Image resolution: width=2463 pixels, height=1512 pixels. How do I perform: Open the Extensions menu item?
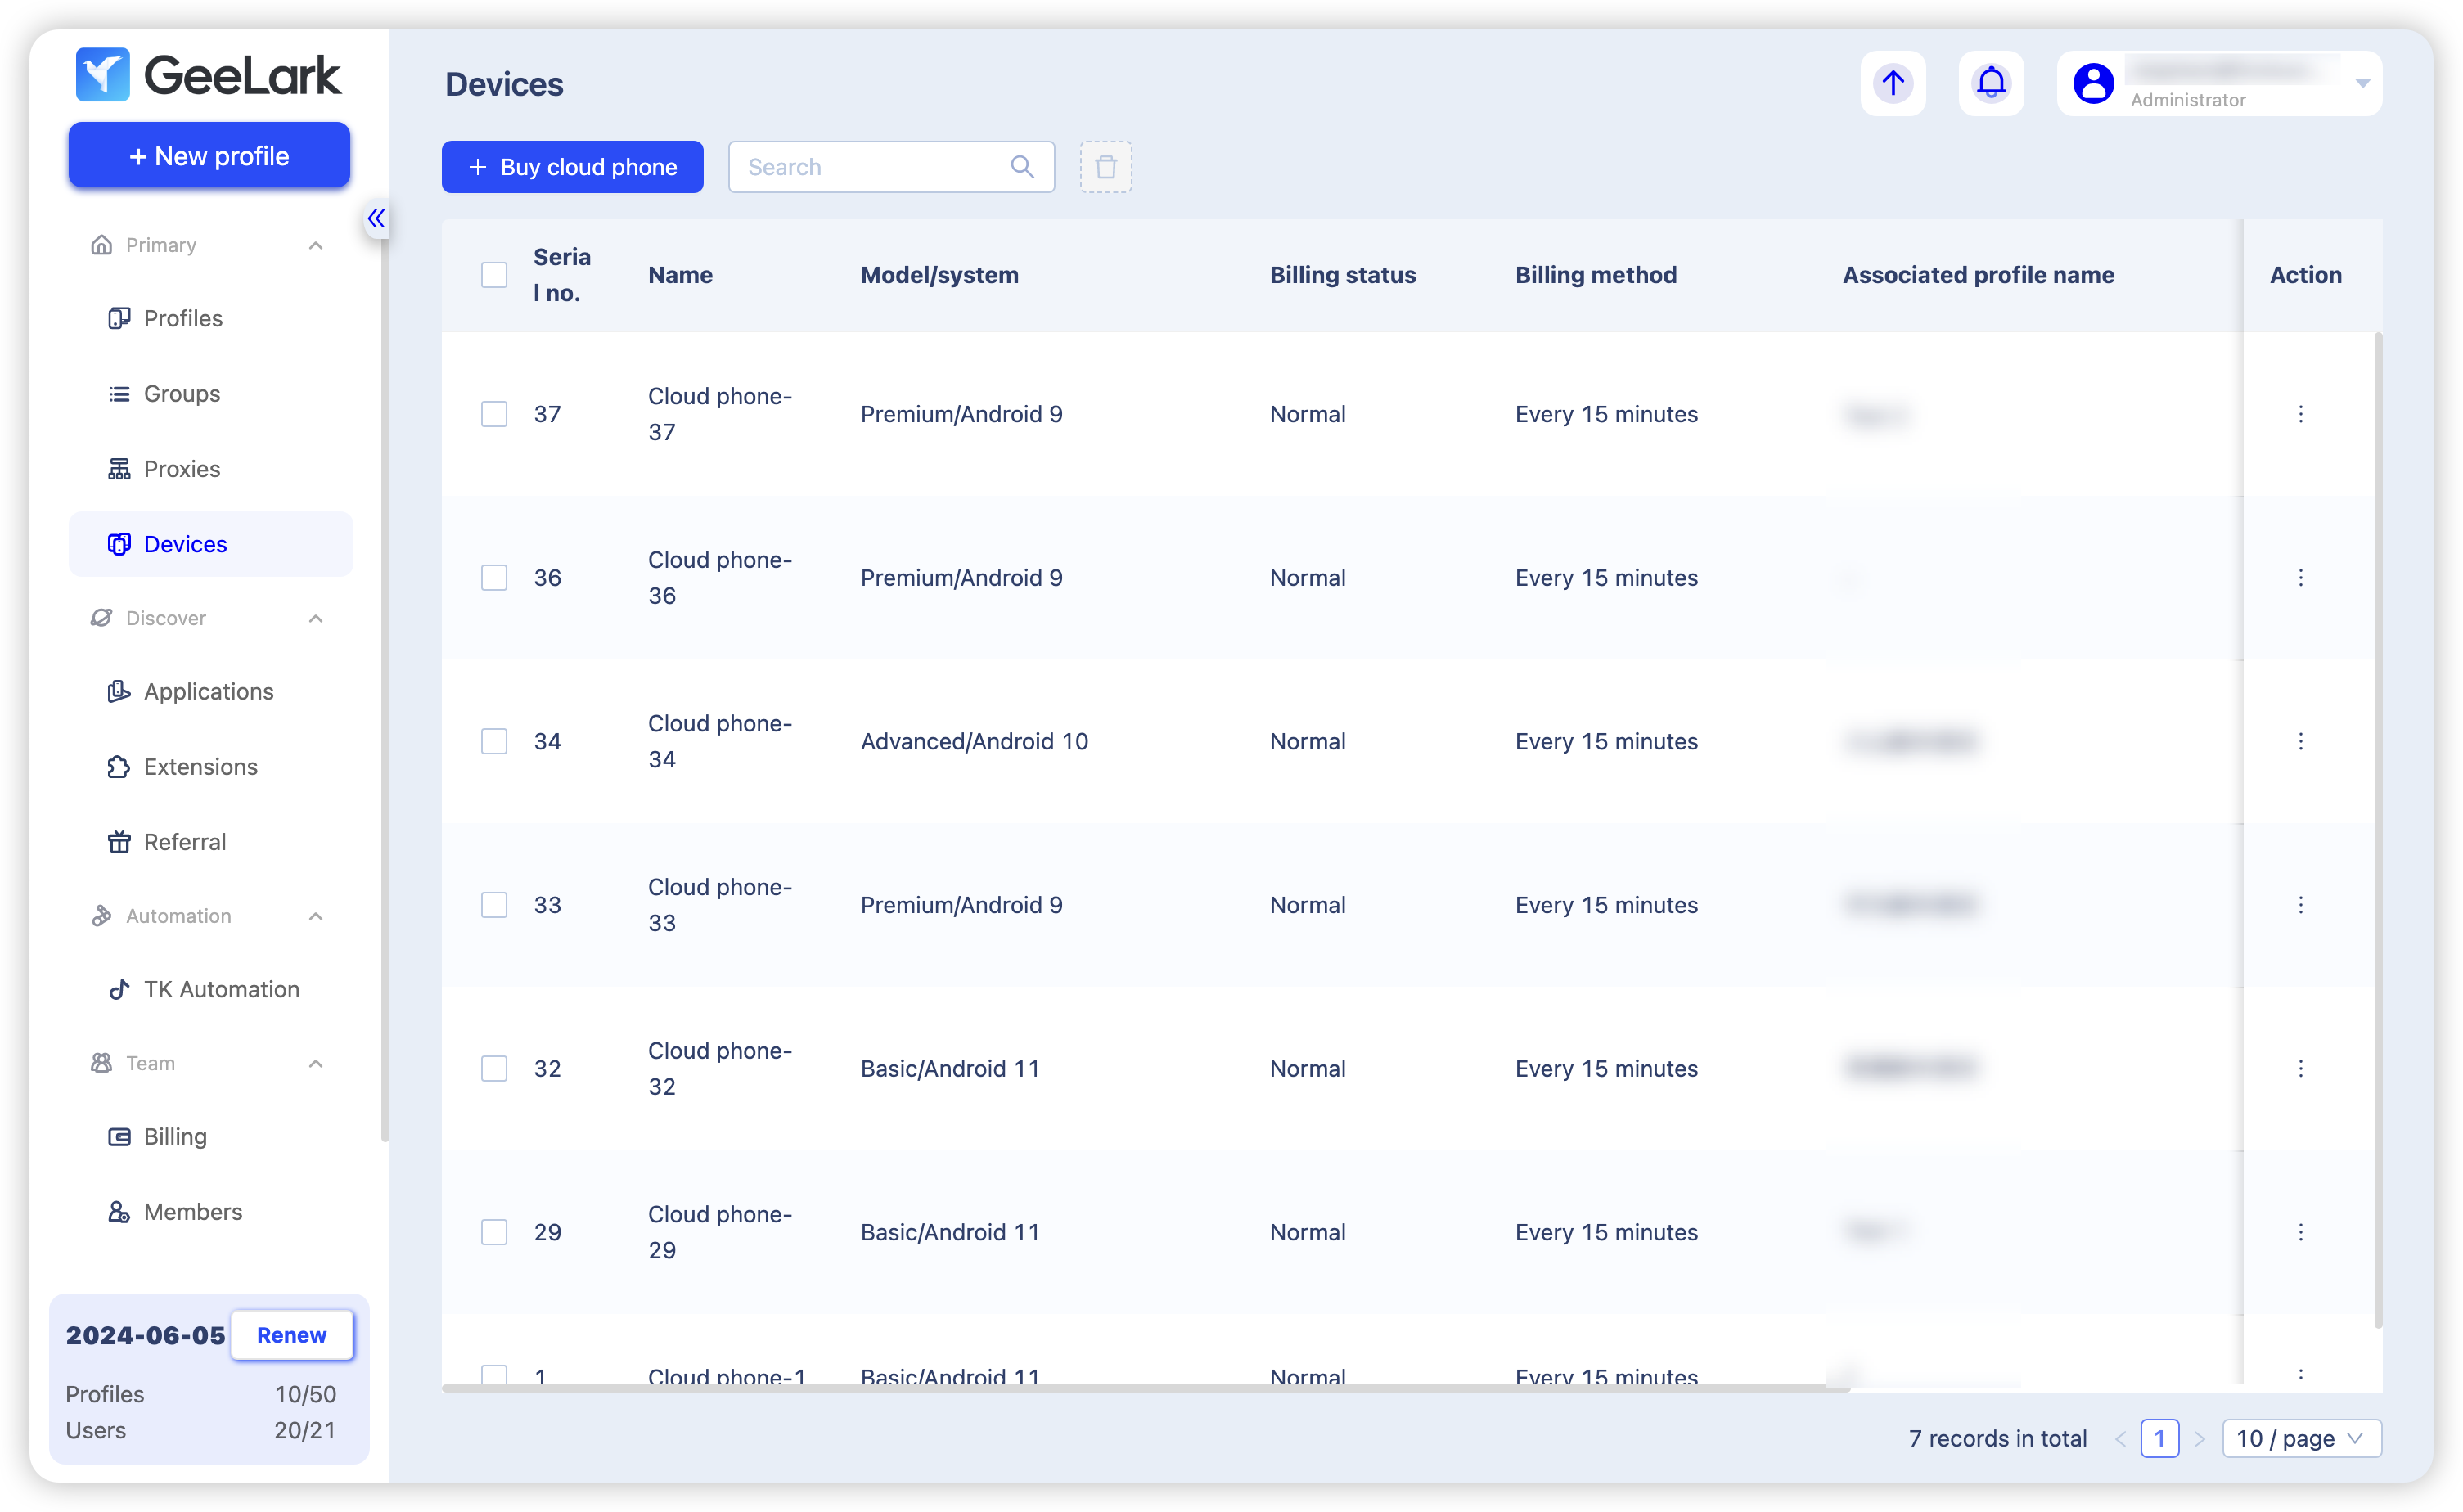(x=210, y=767)
